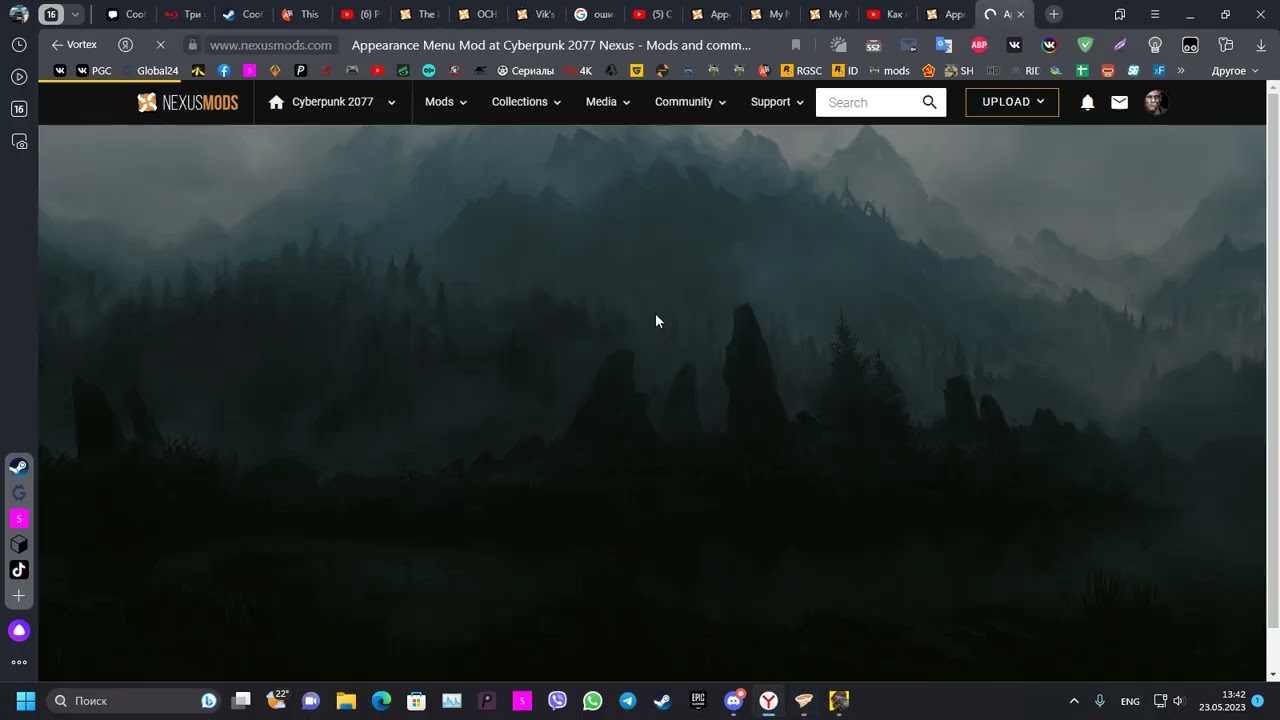Show hidden system tray icons
The width and height of the screenshot is (1280, 720).
1074,701
